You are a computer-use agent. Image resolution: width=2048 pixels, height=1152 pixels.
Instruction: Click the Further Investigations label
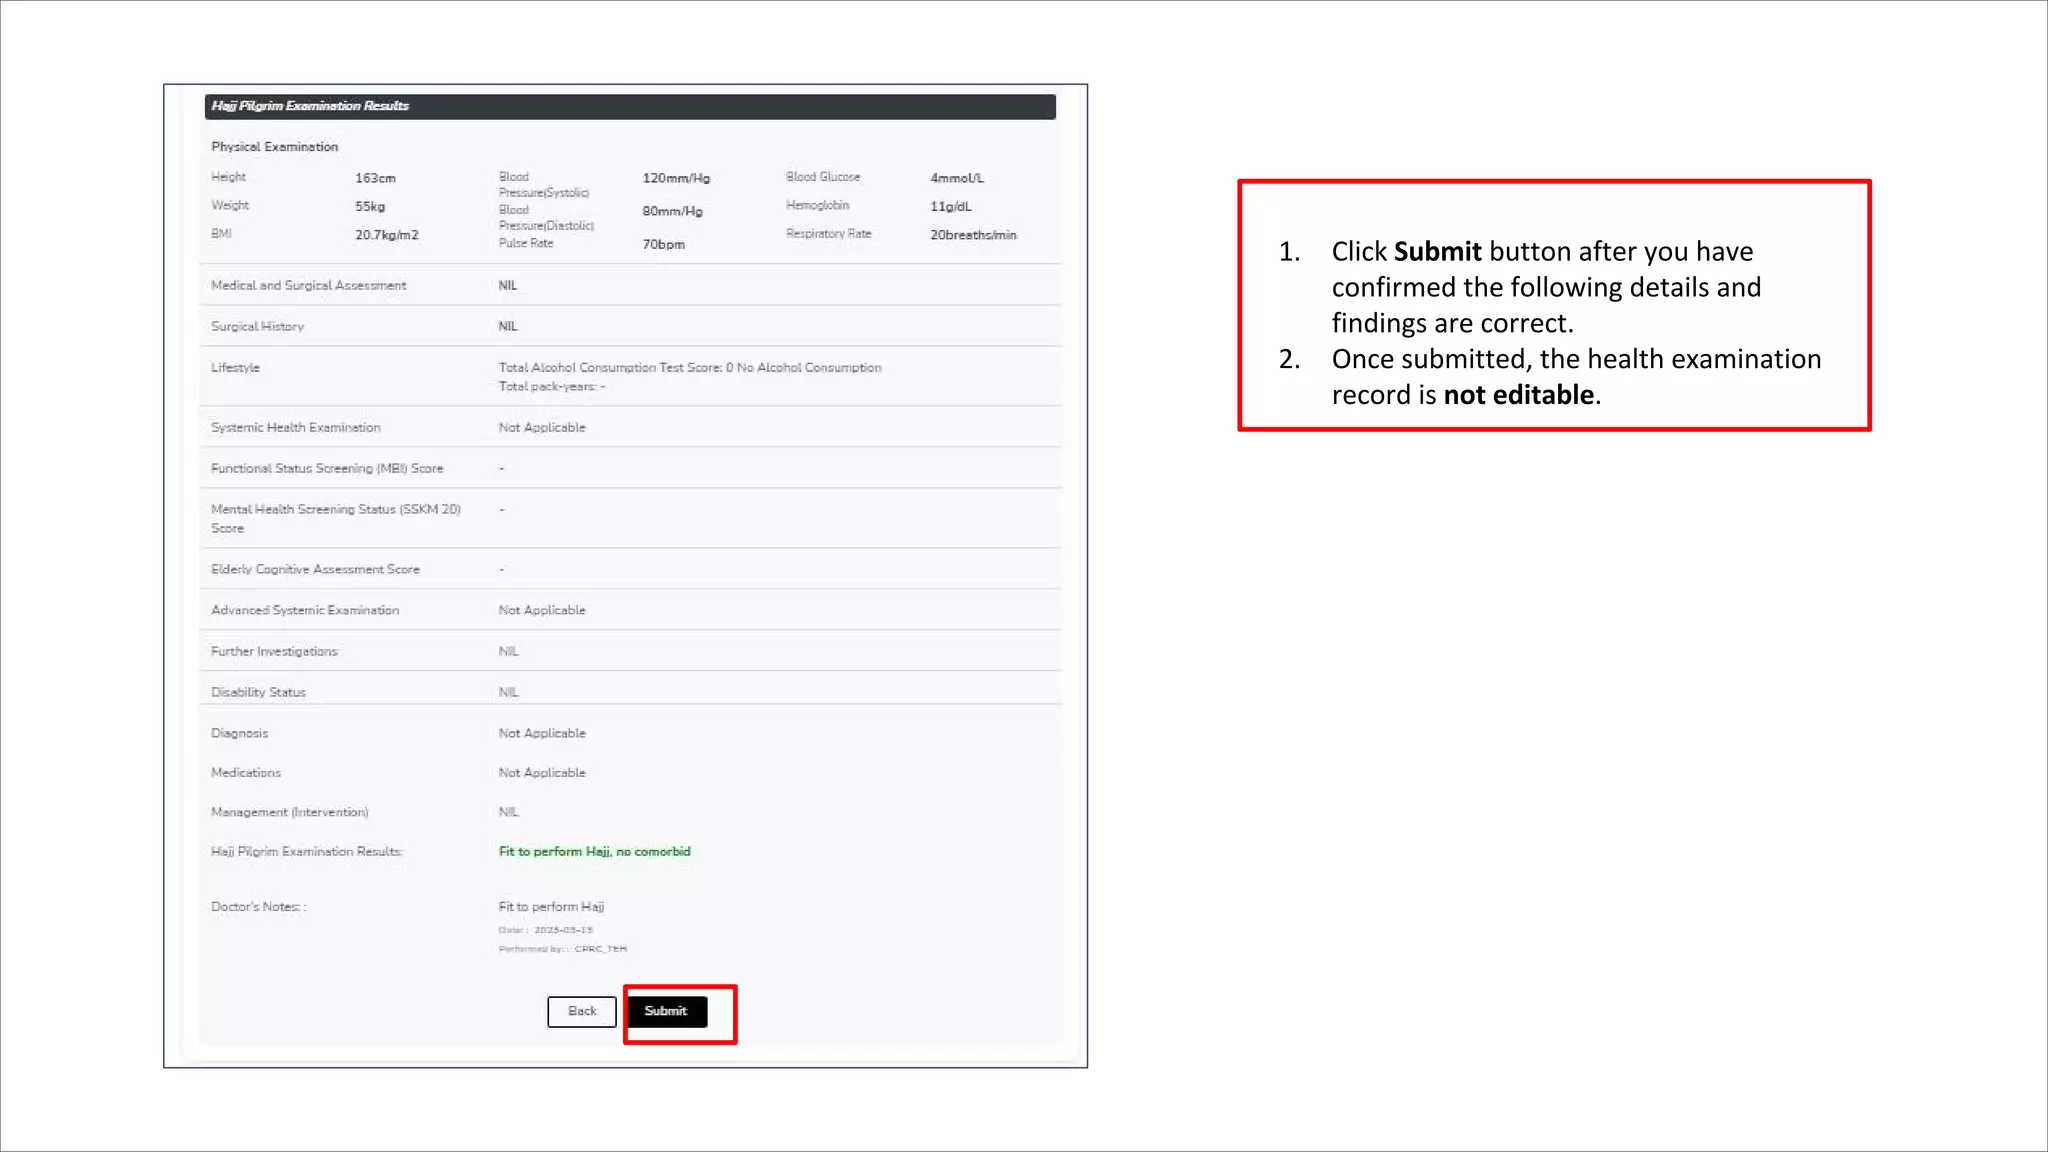coord(274,652)
